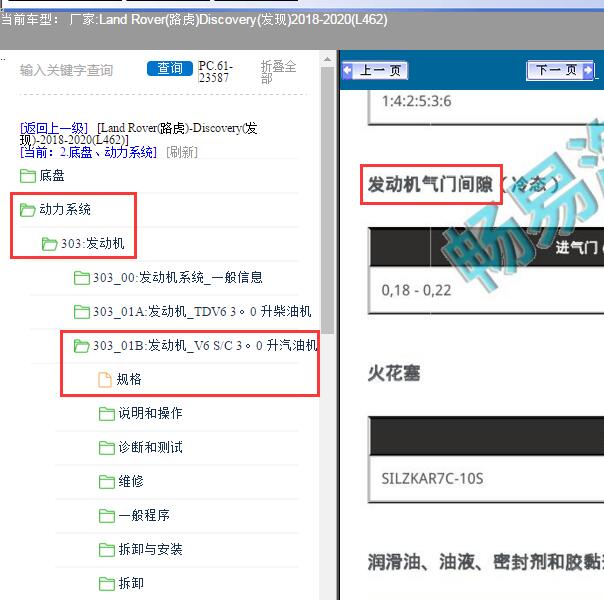Screen dimensions: 604x600
Task: Click folder icon of 拆卸
Action: (107, 583)
